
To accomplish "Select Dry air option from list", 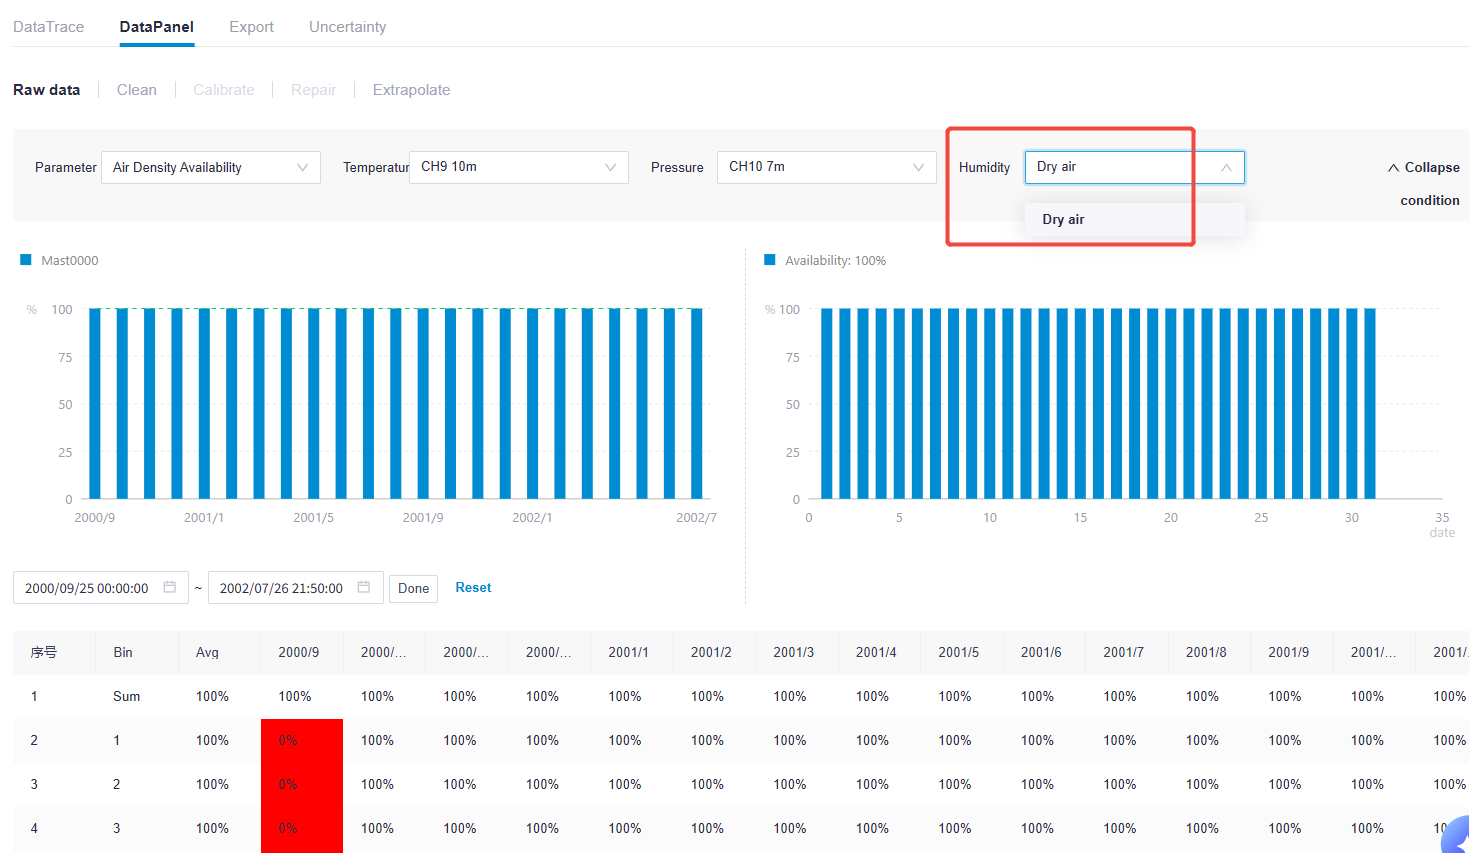I will (x=1063, y=219).
